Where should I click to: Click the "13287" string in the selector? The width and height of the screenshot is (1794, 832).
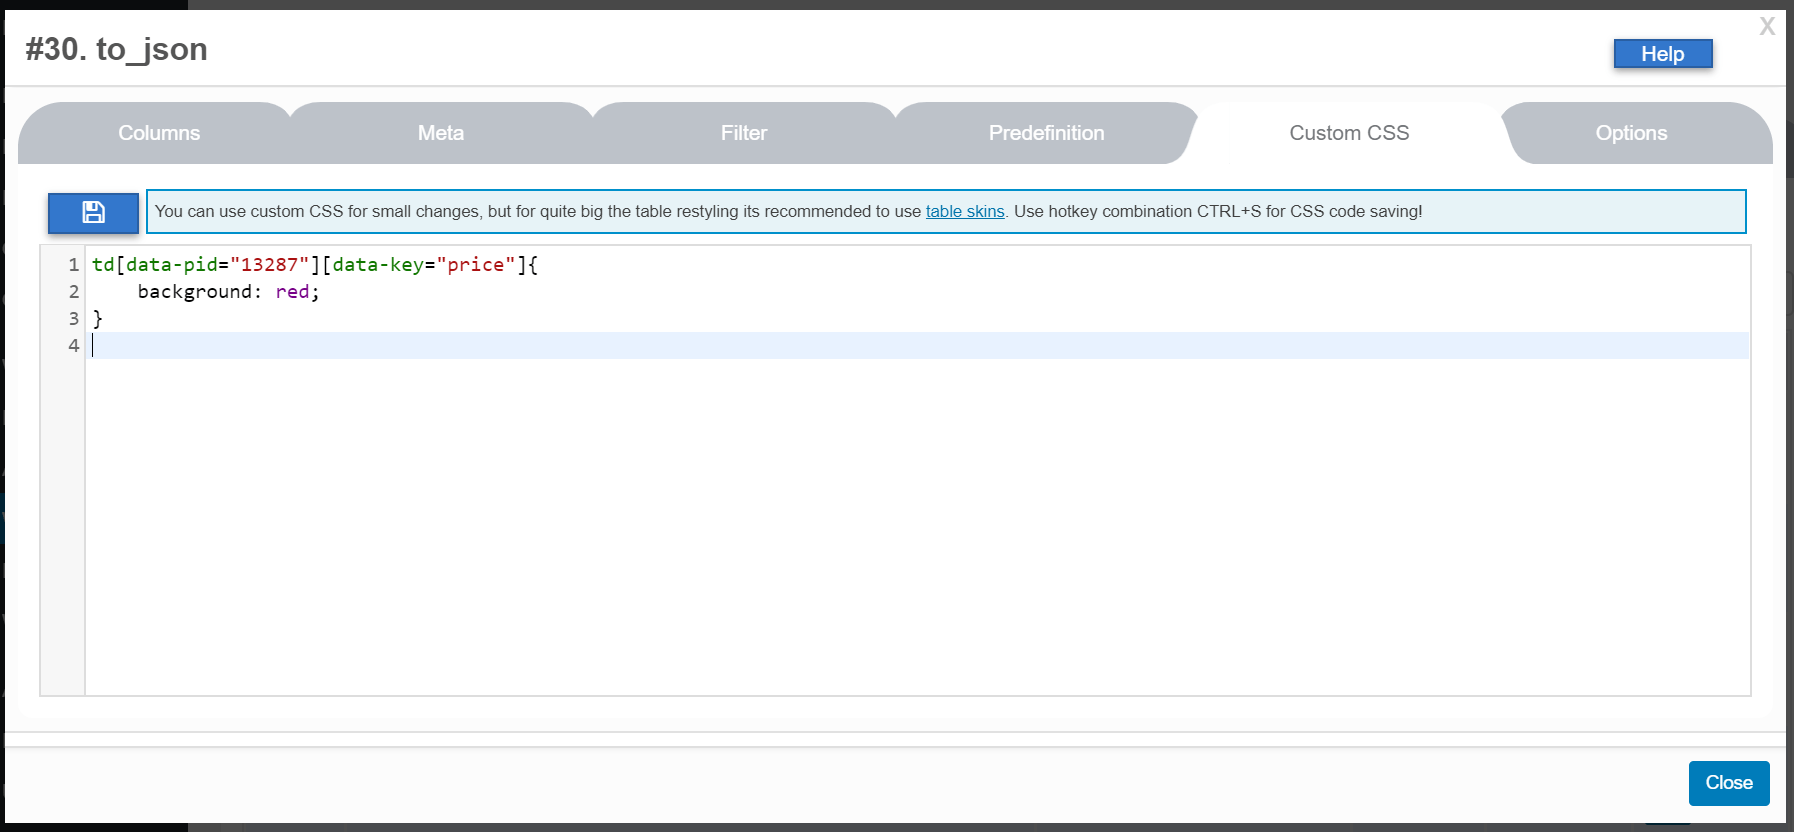coord(269,265)
